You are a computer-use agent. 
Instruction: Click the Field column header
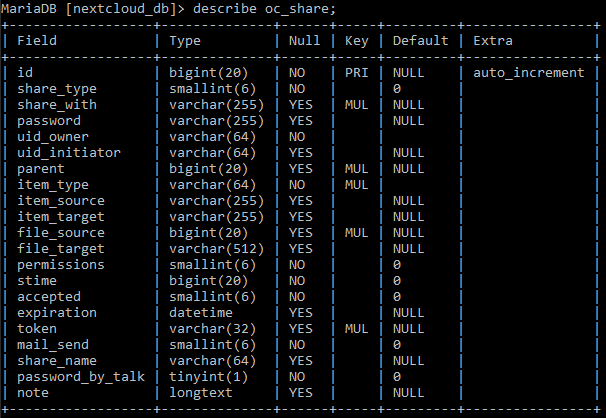(x=37, y=41)
